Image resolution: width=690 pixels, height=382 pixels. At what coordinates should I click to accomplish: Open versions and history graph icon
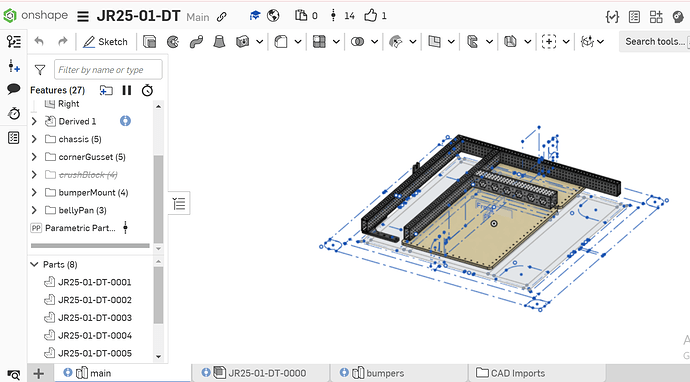[333, 16]
